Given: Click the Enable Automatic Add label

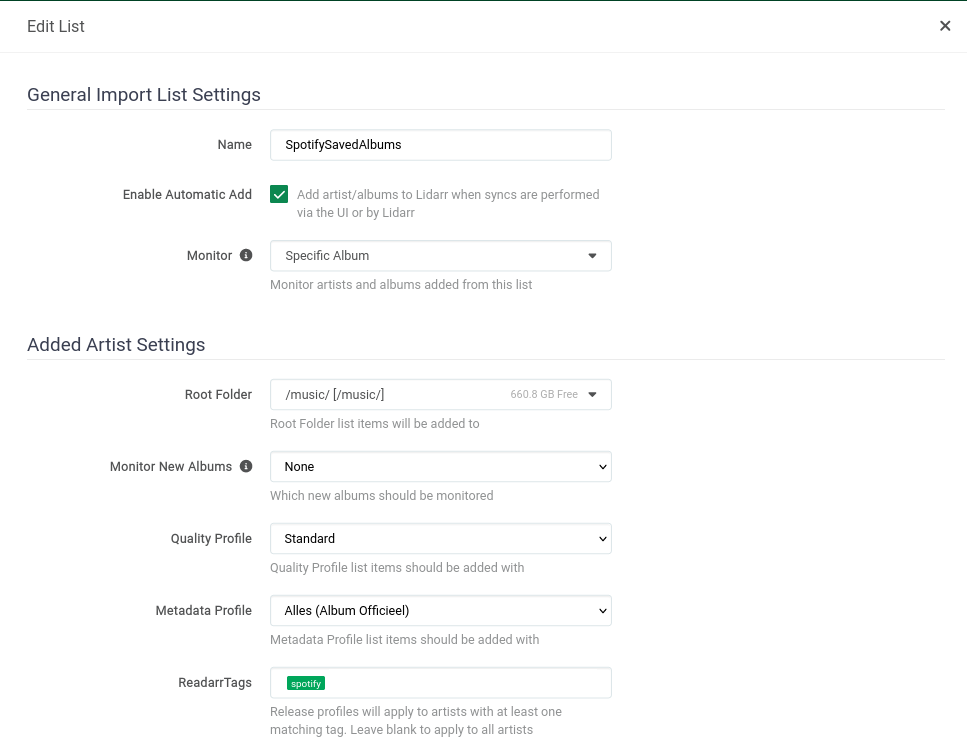Looking at the screenshot, I should 187,195.
